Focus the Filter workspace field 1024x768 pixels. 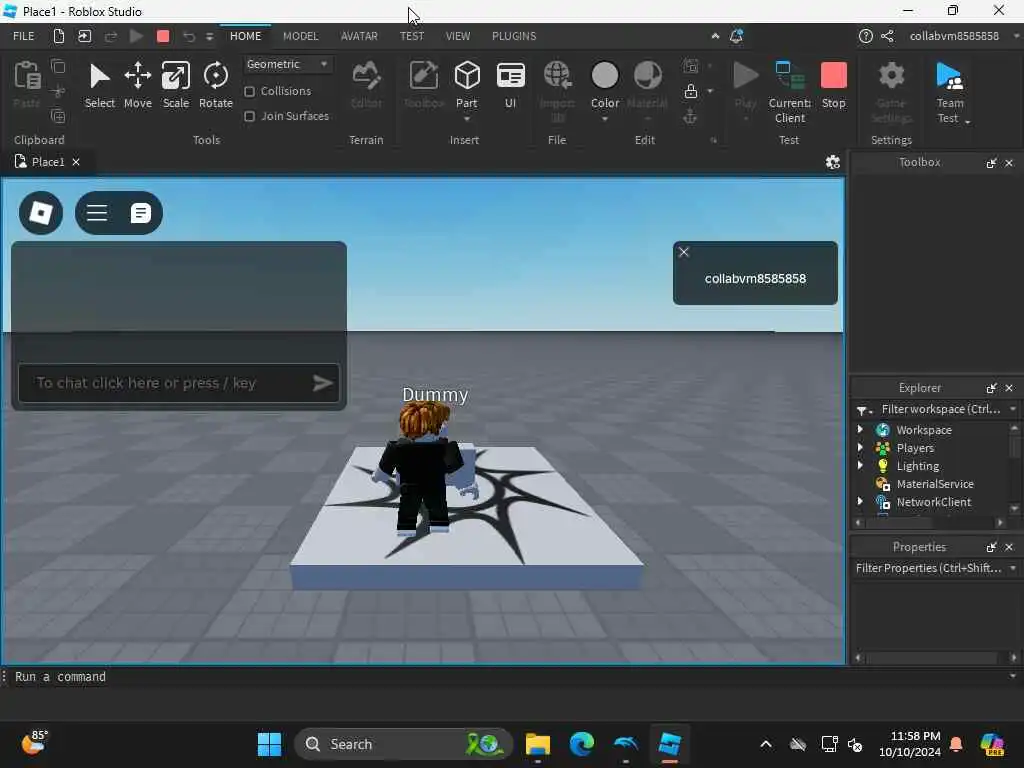[x=940, y=409]
